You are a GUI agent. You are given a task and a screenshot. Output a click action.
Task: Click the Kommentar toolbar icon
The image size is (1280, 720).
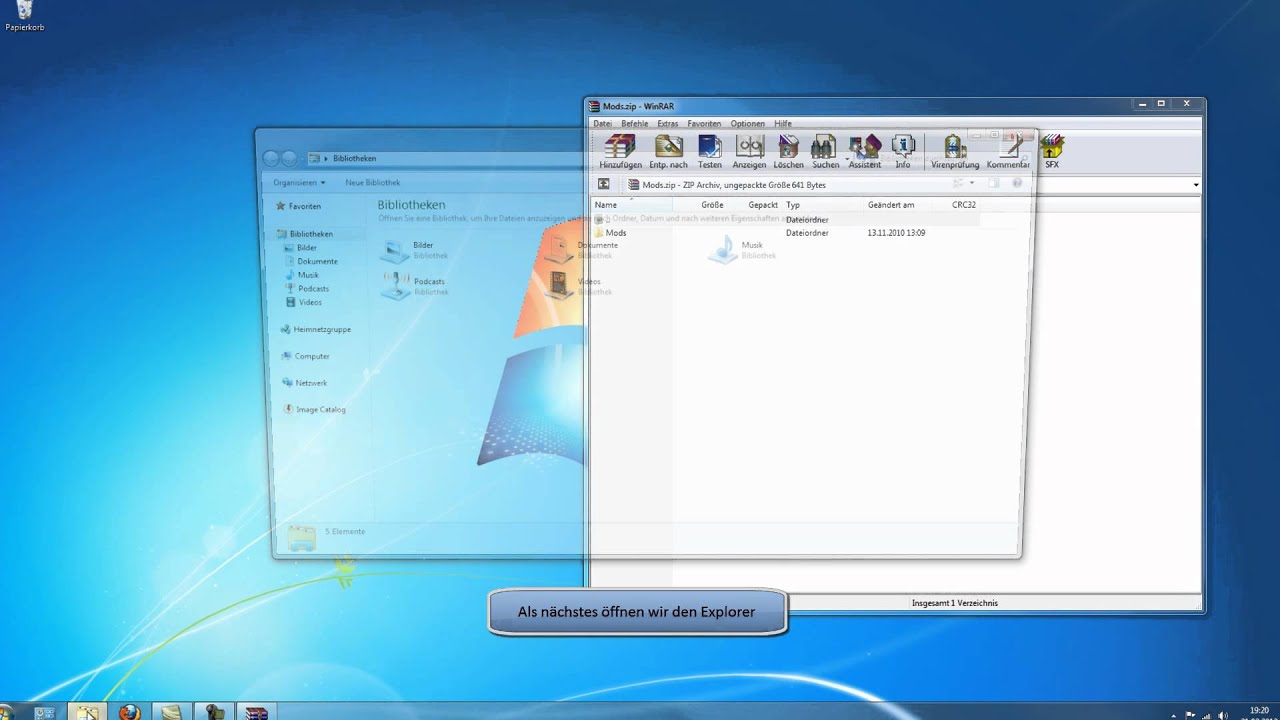pos(1008,151)
